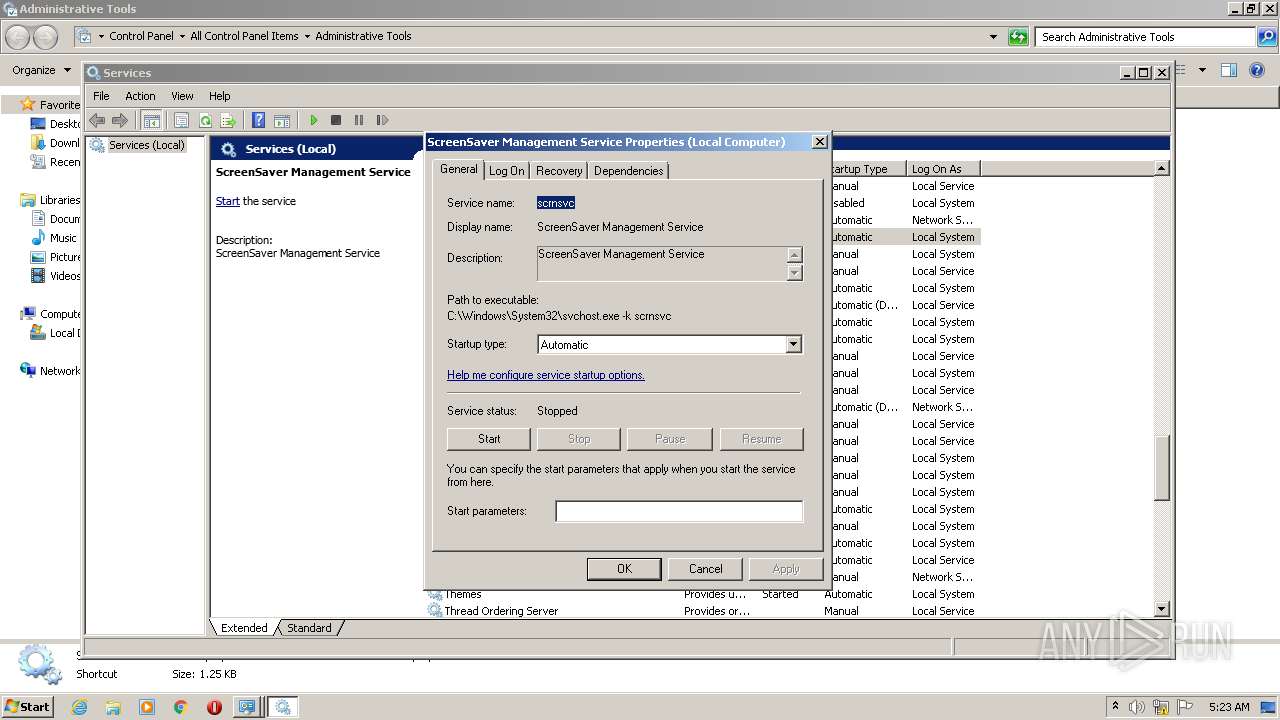Click description box up scroll arrow

coord(795,255)
